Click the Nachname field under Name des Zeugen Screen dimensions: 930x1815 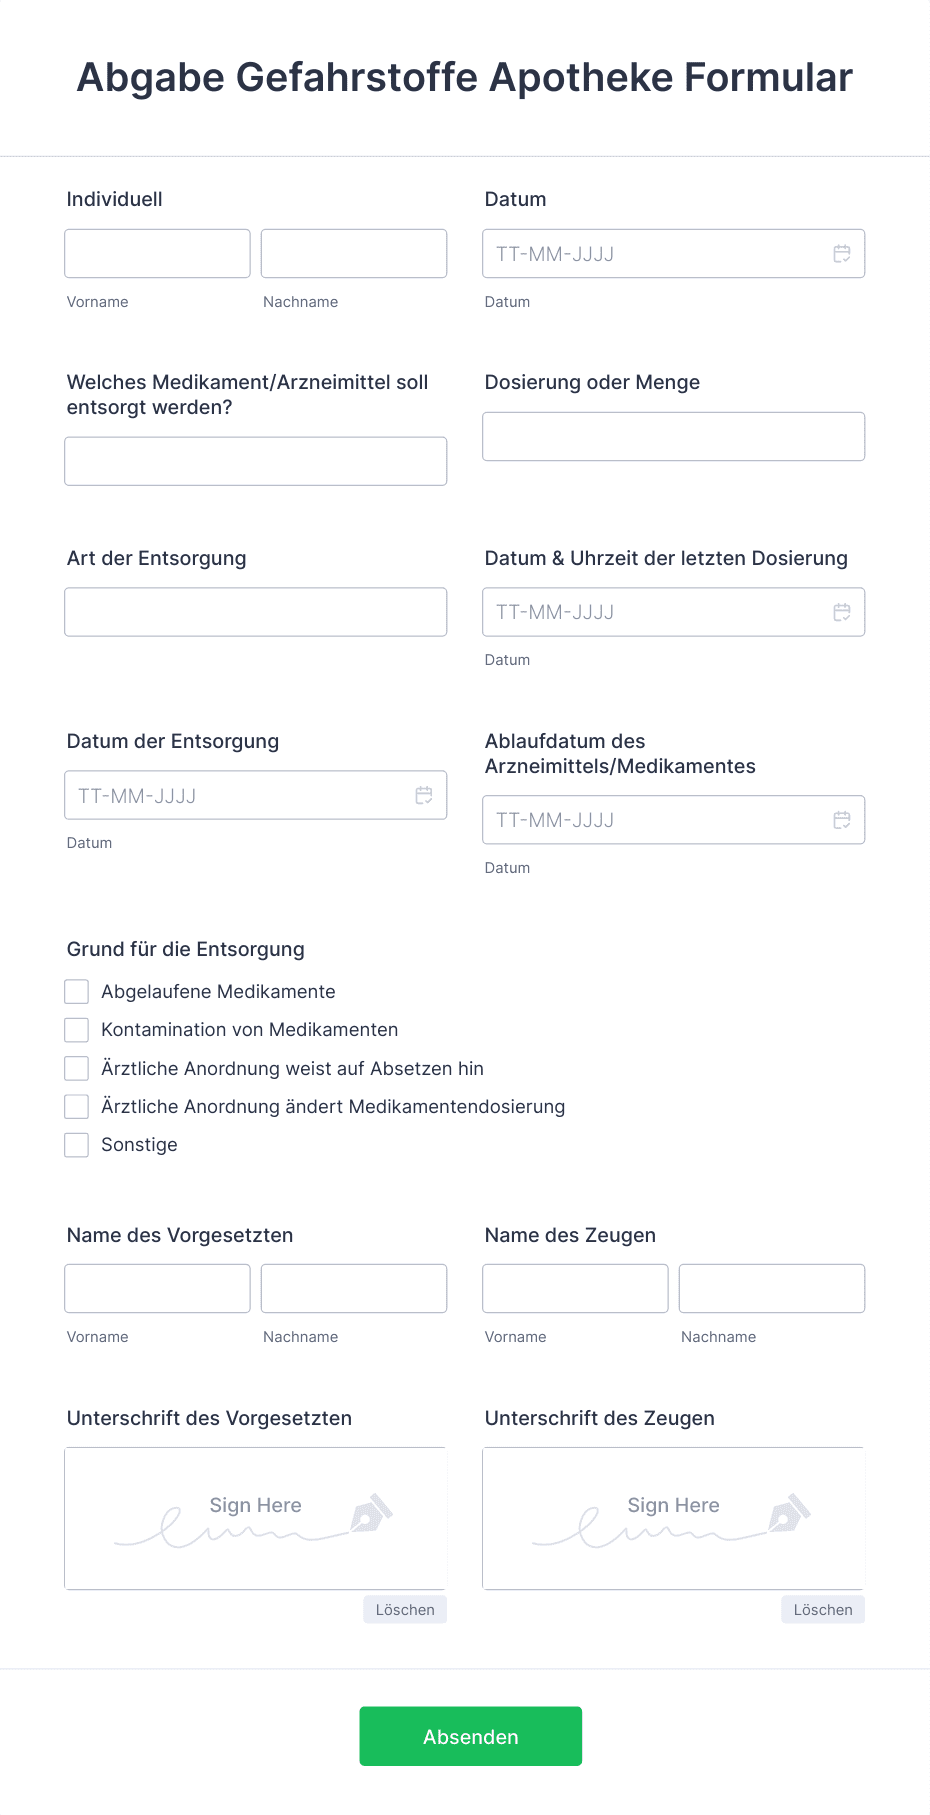click(x=771, y=1288)
